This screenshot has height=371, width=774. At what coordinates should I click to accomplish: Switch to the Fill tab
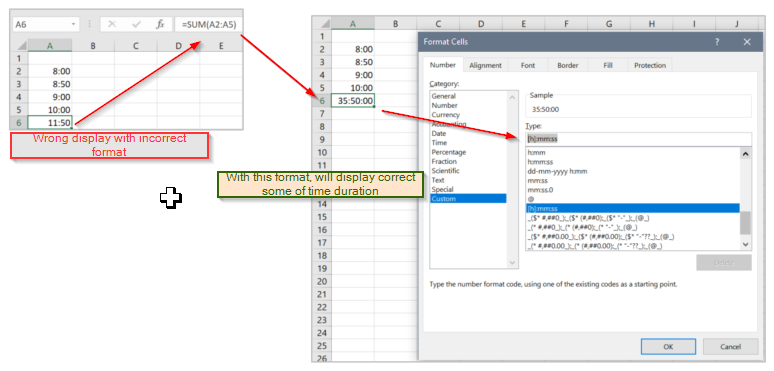[x=608, y=65]
